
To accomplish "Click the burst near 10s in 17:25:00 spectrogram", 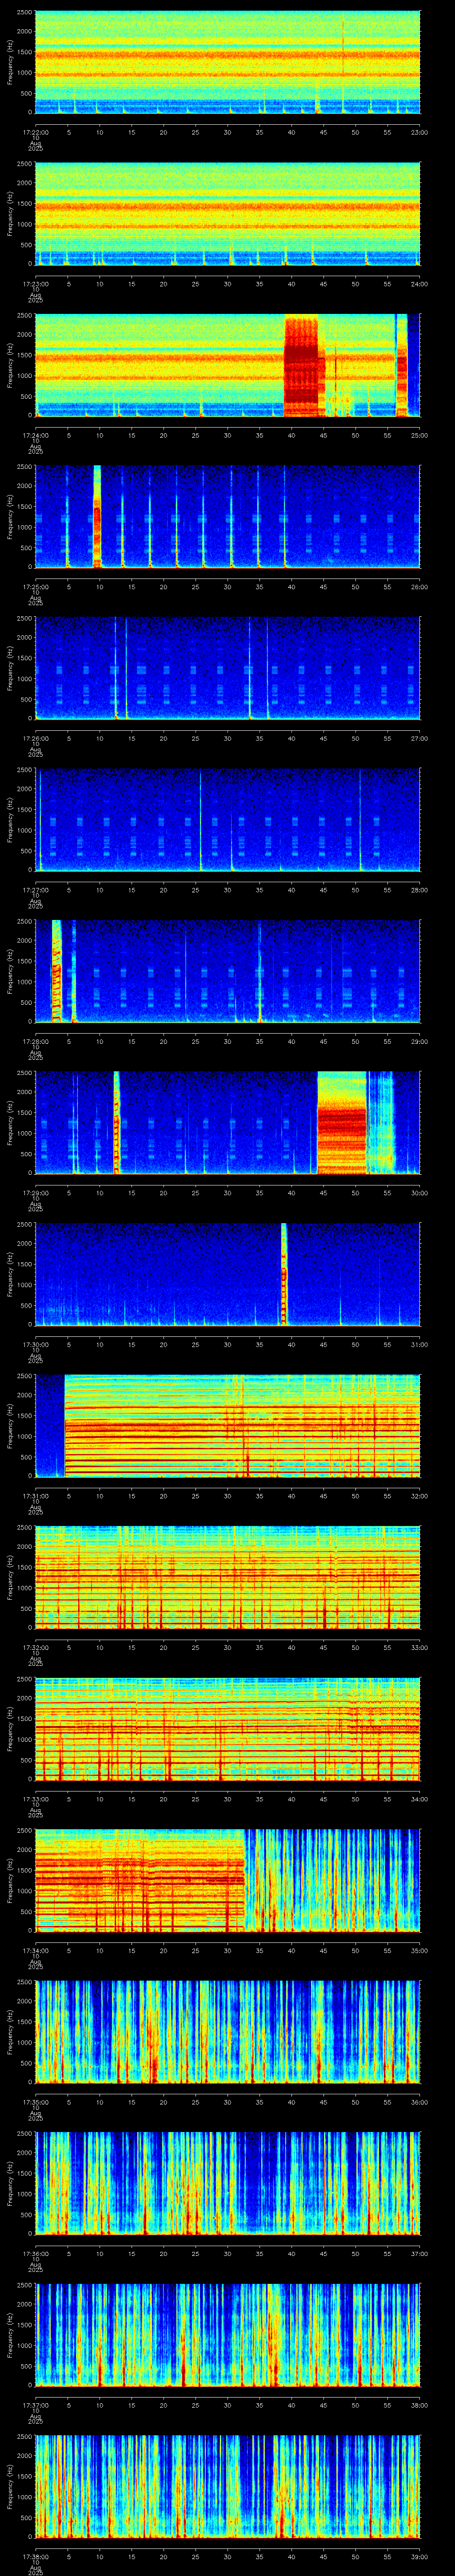I will (x=97, y=517).
